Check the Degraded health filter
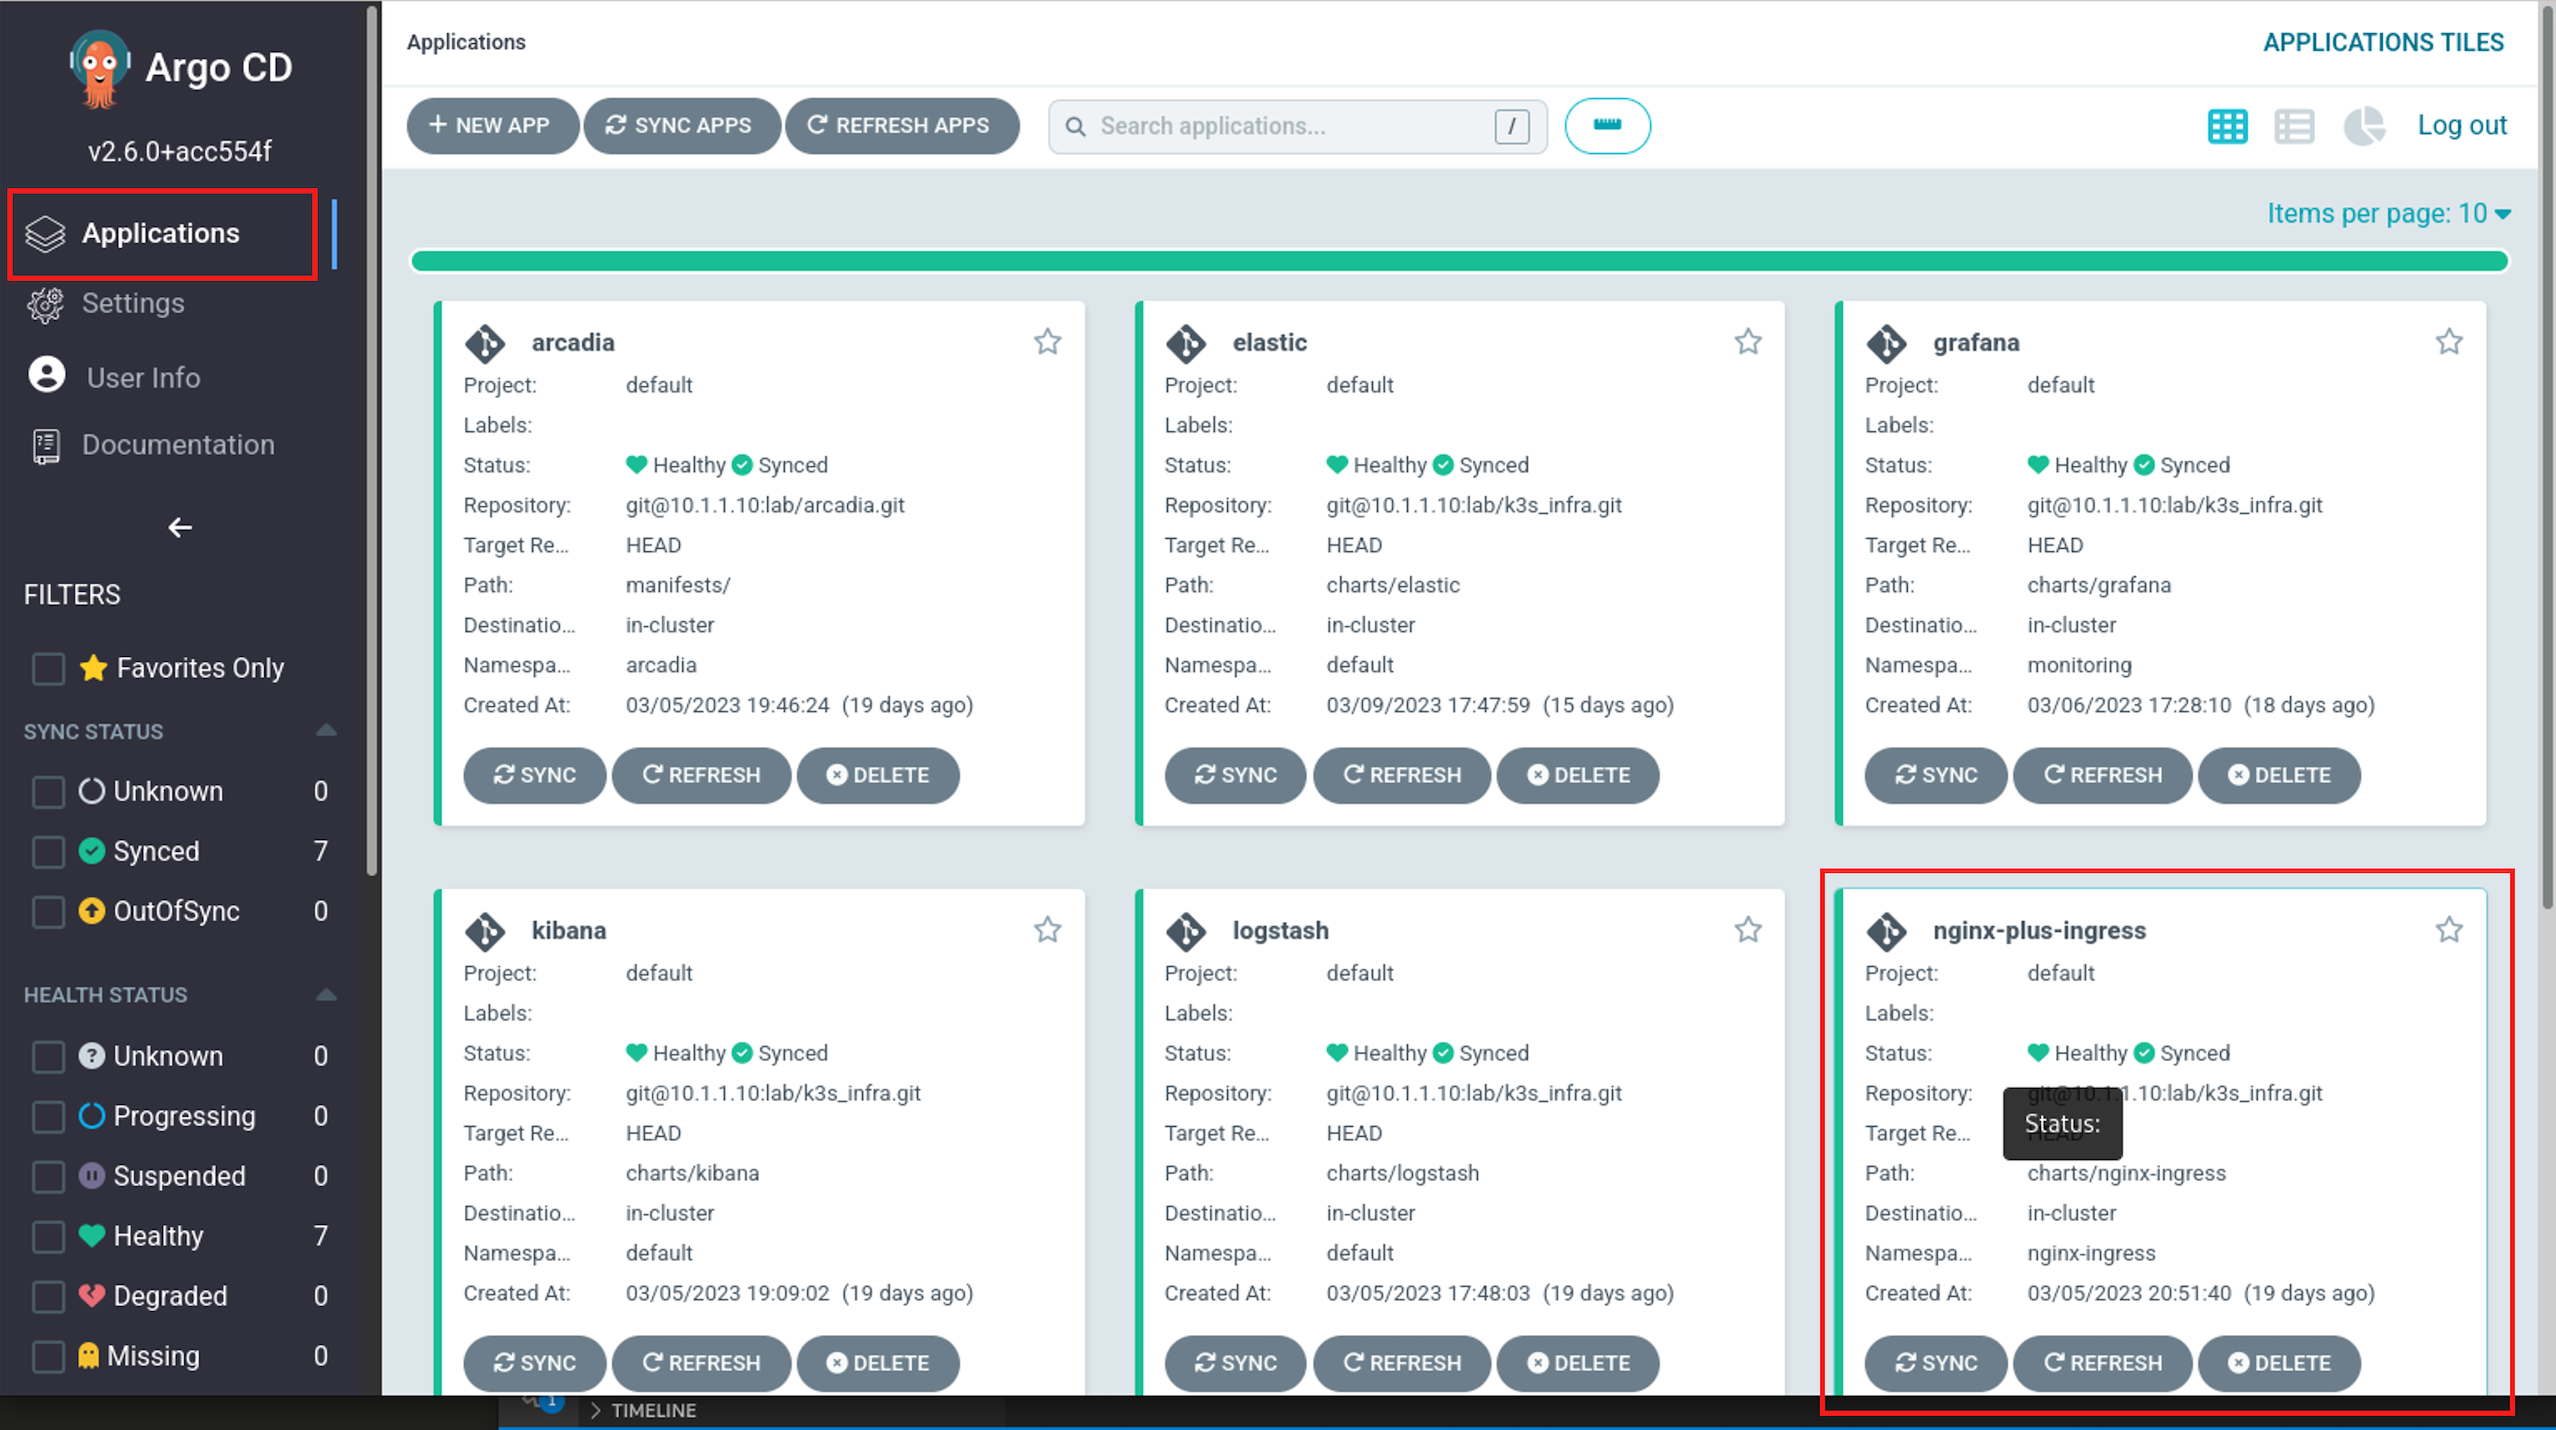Image resolution: width=2556 pixels, height=1430 pixels. click(48, 1296)
